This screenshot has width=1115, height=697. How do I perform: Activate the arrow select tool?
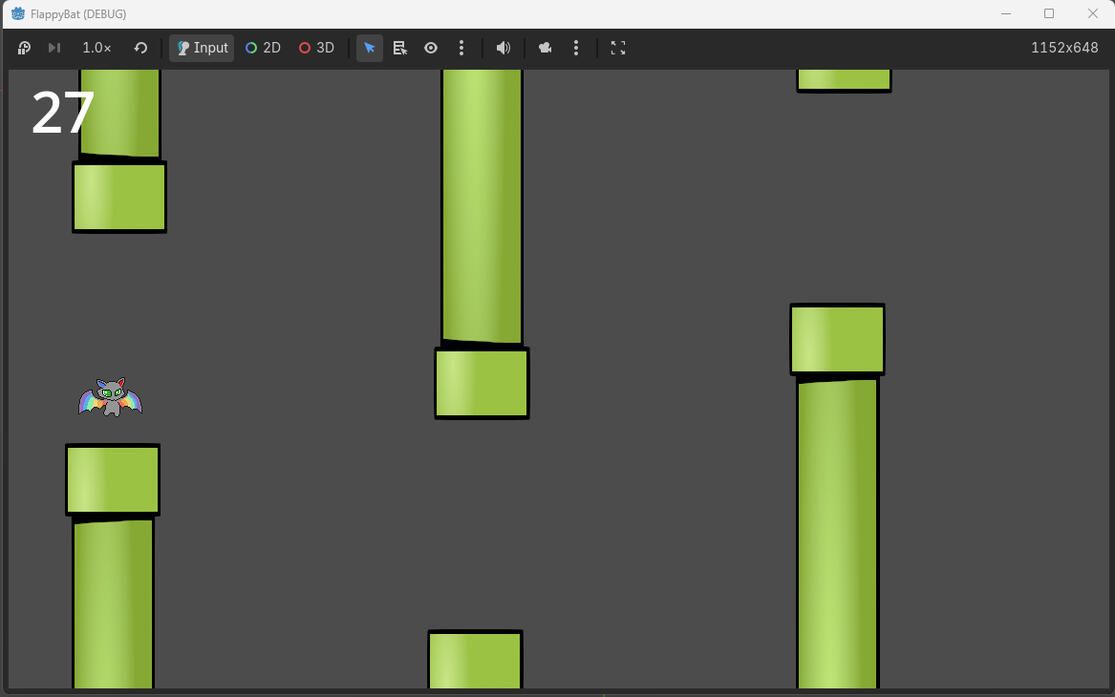click(x=370, y=48)
